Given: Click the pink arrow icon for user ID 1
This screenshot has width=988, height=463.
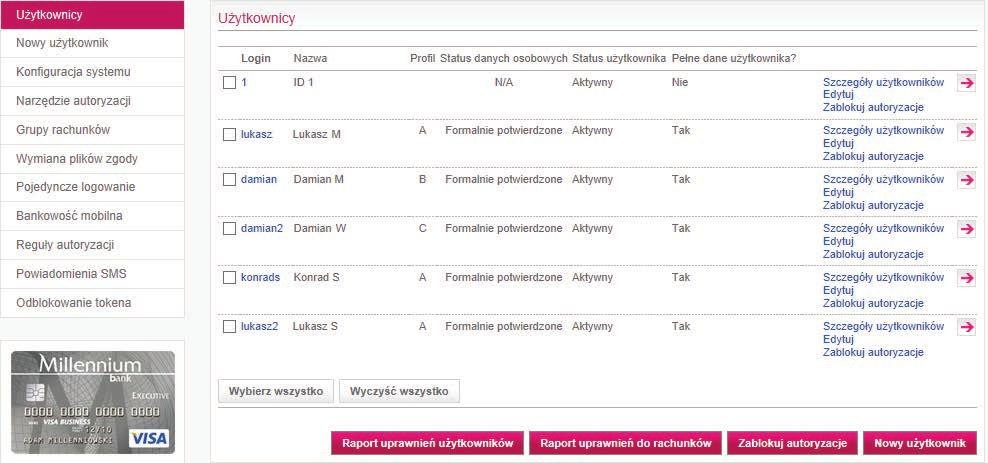Looking at the screenshot, I should pos(966,83).
